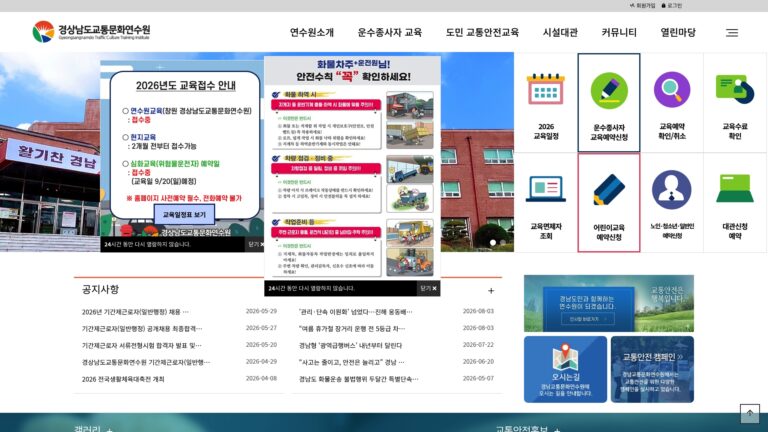Click the 교육일정표 보기 button

(x=184, y=215)
